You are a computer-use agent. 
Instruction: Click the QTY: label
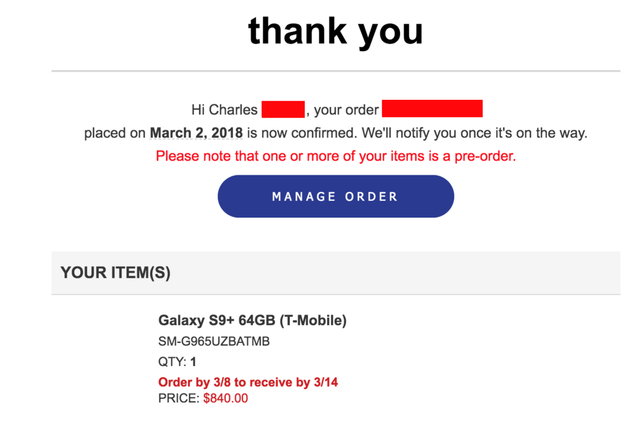tap(172, 361)
